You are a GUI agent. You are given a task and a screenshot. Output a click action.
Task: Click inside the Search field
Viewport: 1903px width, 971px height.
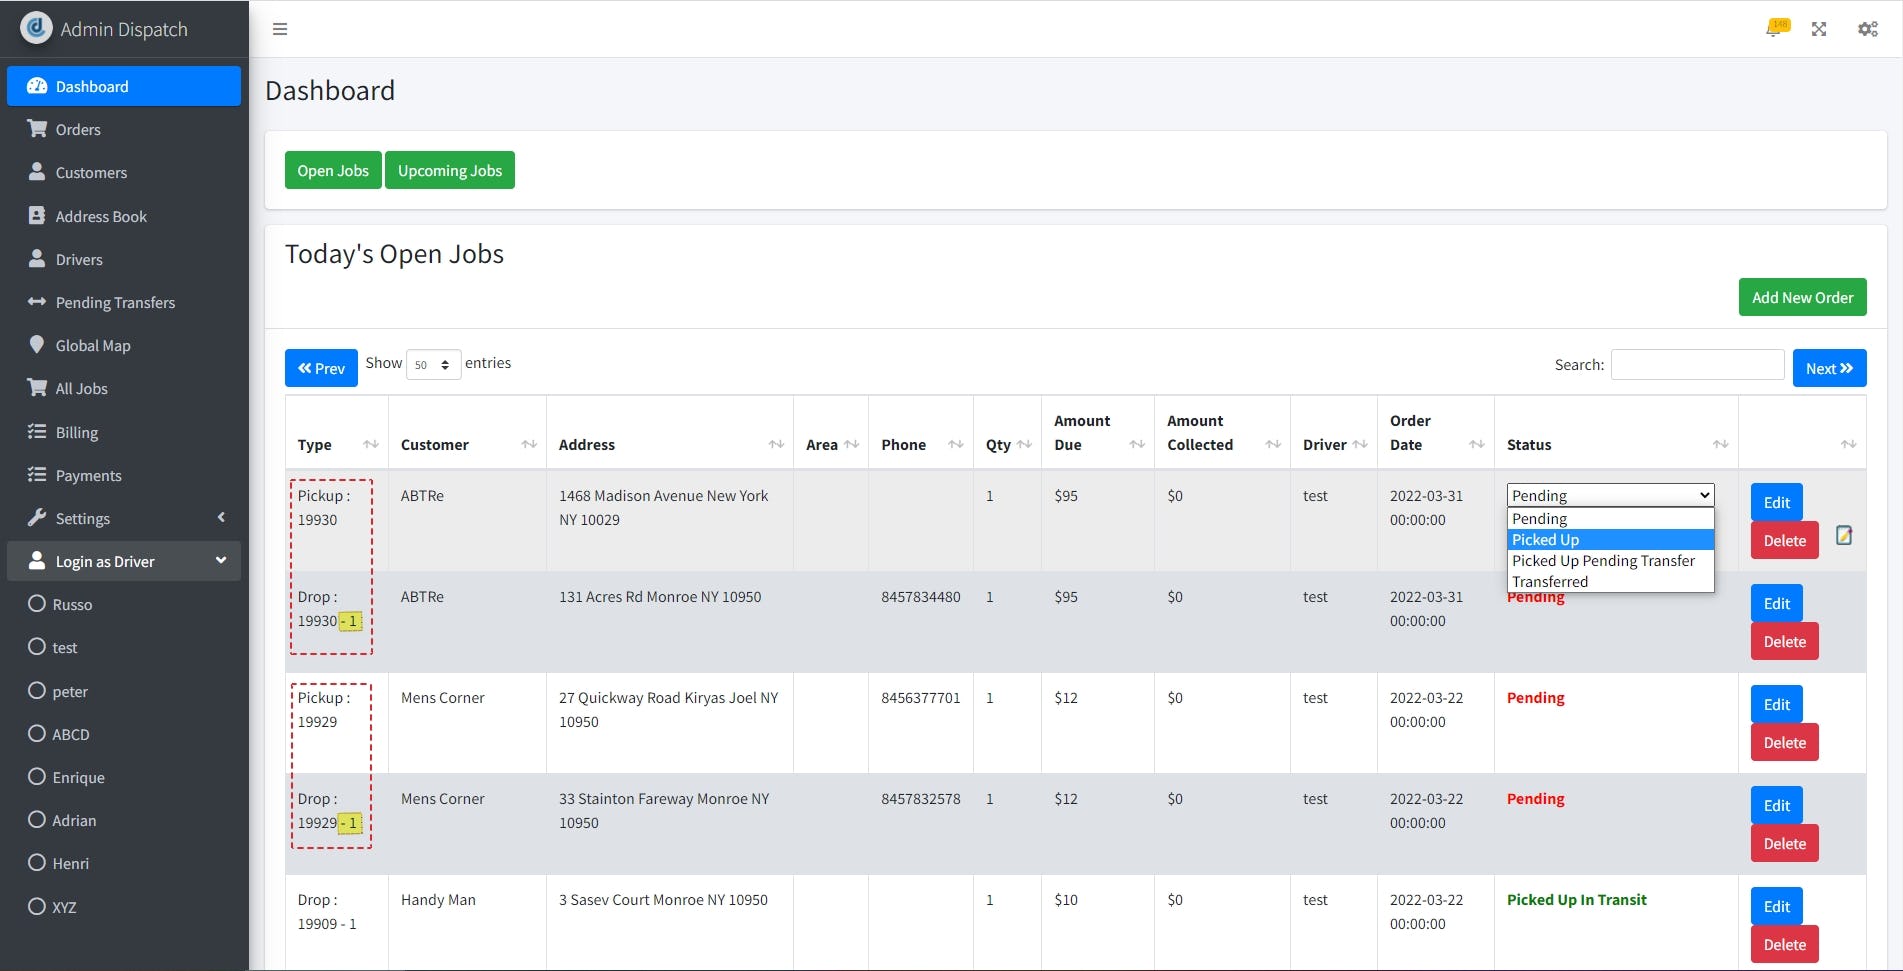tap(1697, 364)
